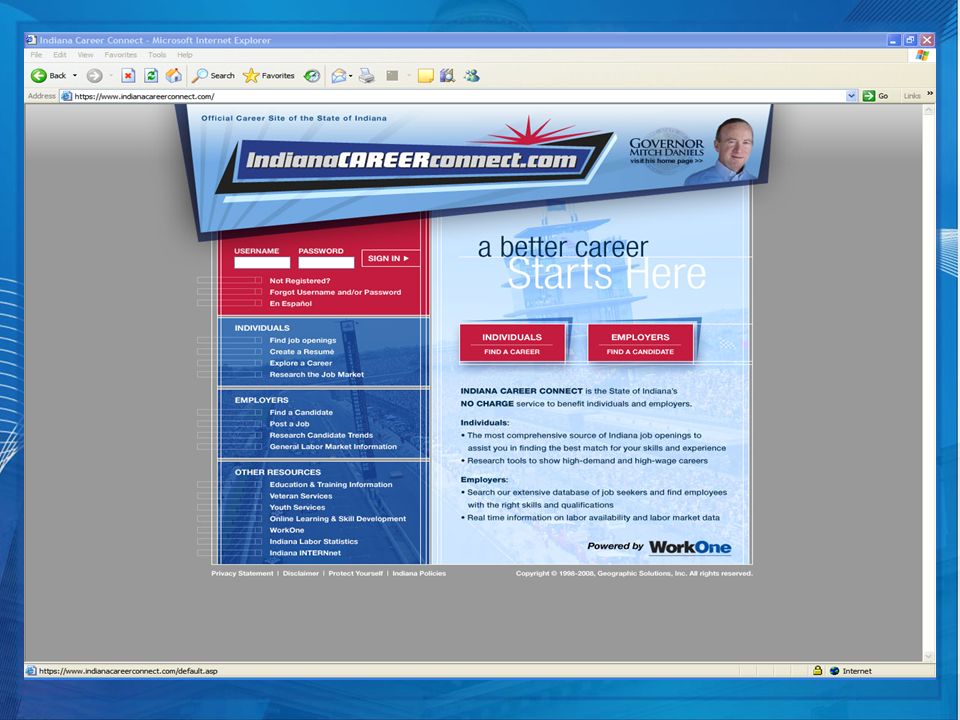Click the Windows flag logo
The width and height of the screenshot is (960, 720).
coord(922,56)
